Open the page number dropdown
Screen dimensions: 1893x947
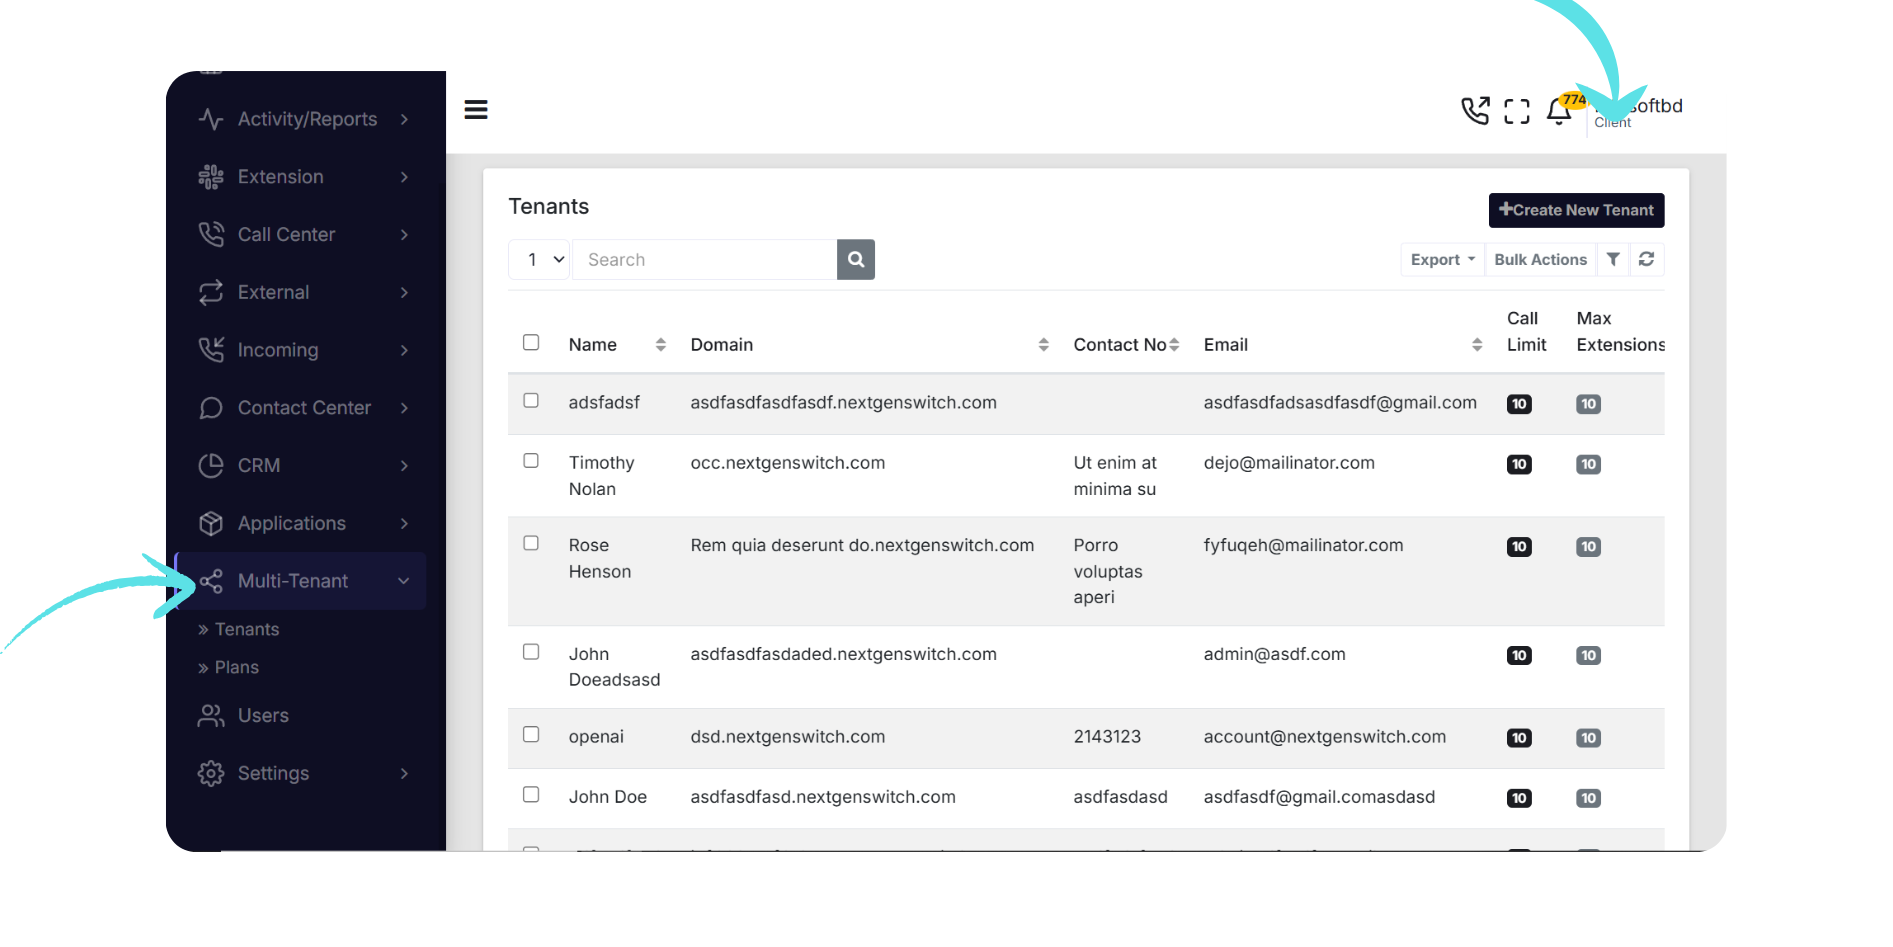pyautogui.click(x=540, y=260)
